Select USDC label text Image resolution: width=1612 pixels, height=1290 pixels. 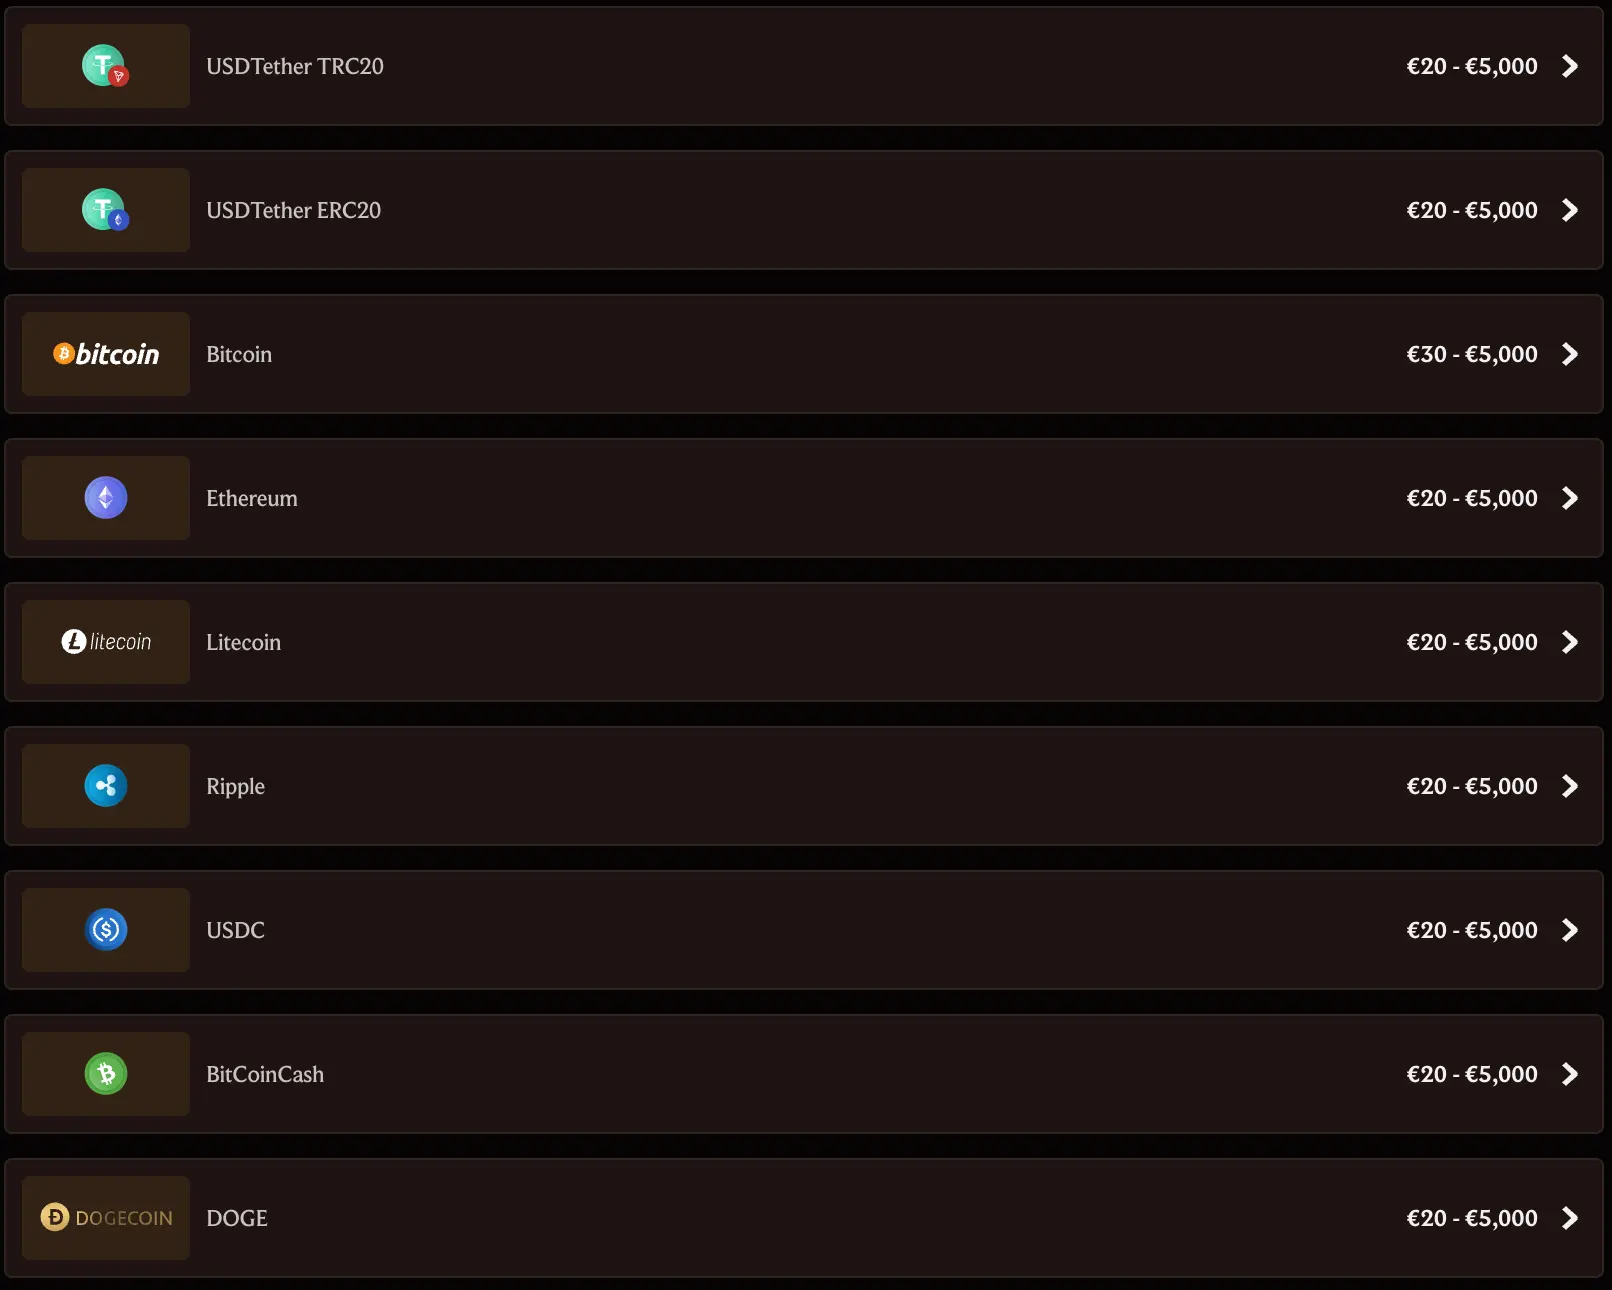pos(236,930)
